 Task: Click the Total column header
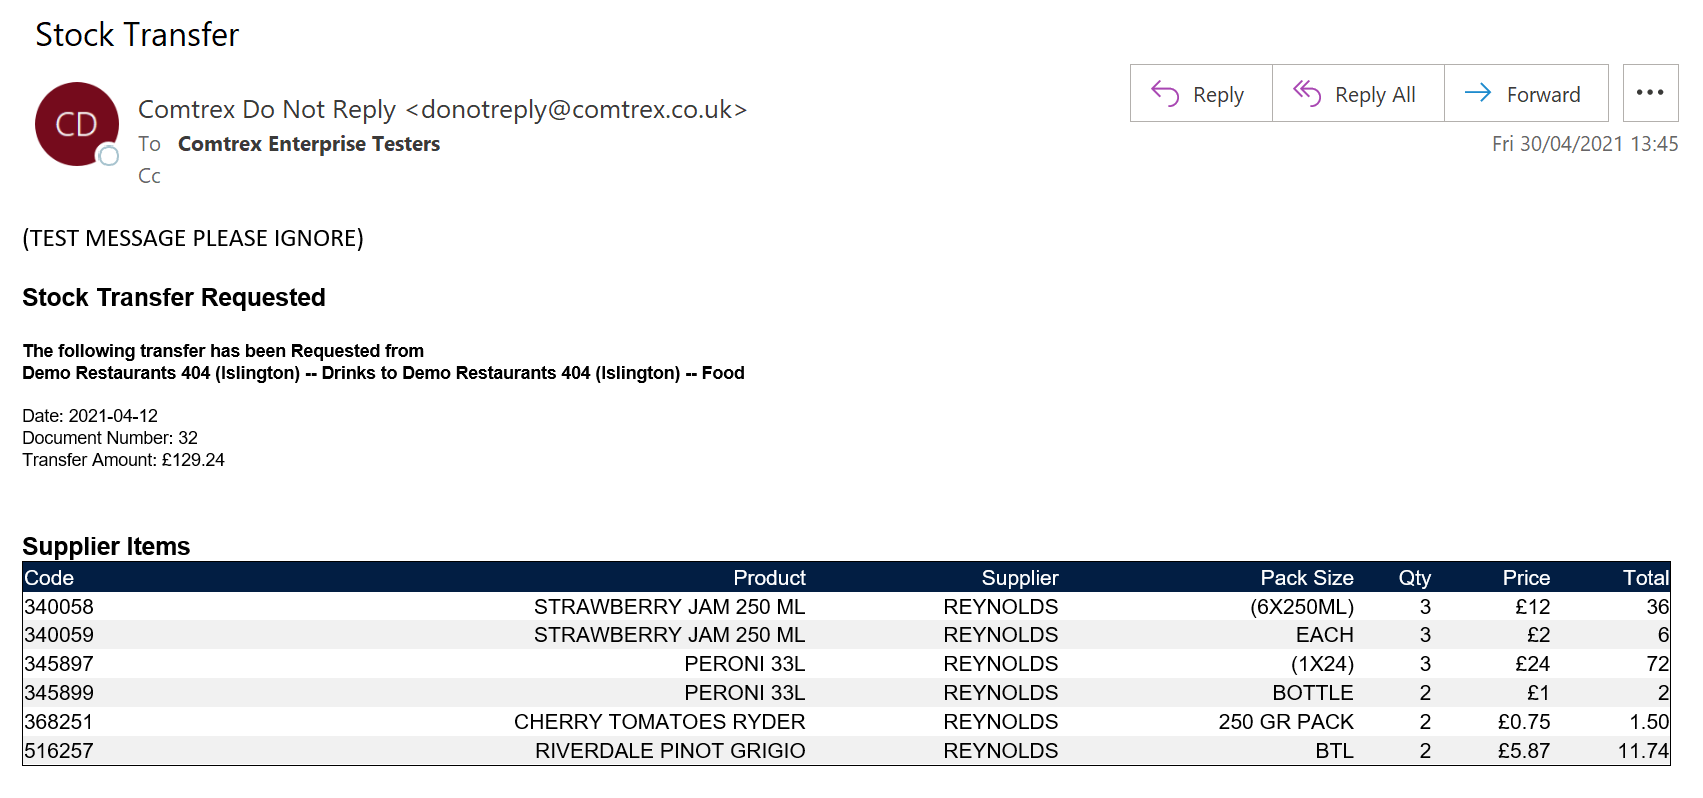click(x=1645, y=578)
